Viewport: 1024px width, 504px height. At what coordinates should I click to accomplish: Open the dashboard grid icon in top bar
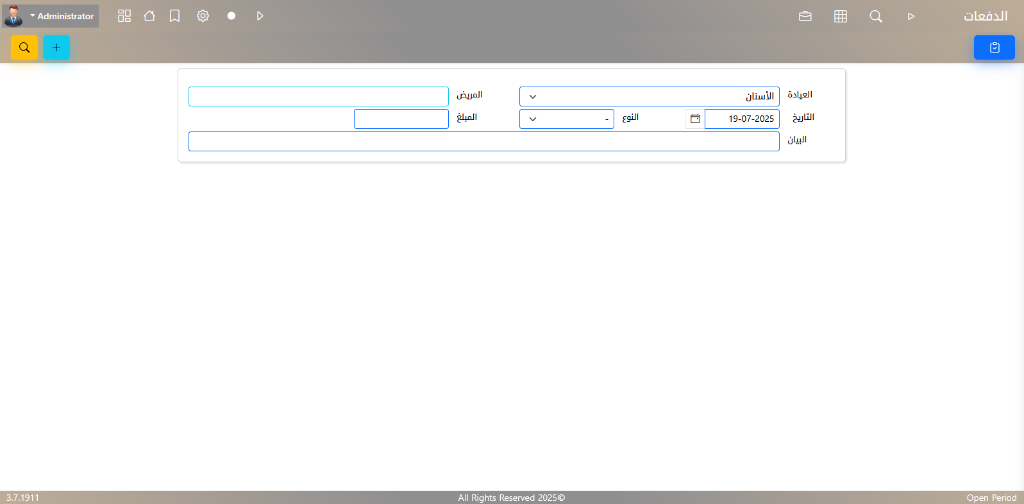coord(124,16)
